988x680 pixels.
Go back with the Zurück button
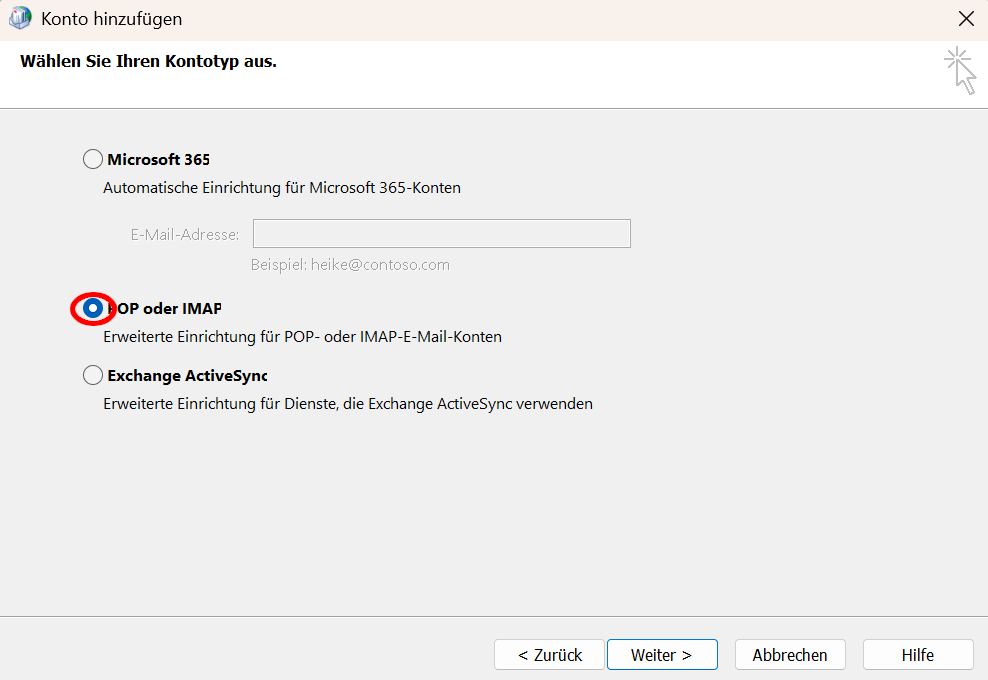coord(549,655)
